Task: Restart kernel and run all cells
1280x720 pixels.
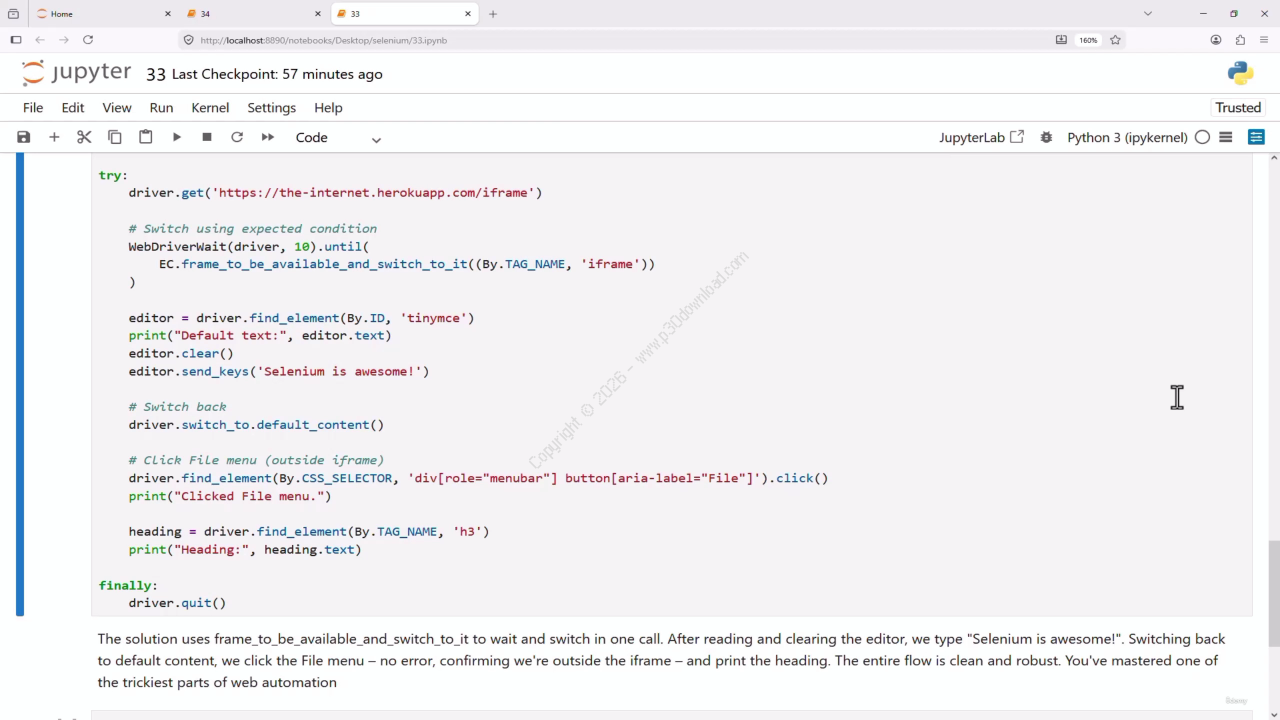Action: pos(268,137)
